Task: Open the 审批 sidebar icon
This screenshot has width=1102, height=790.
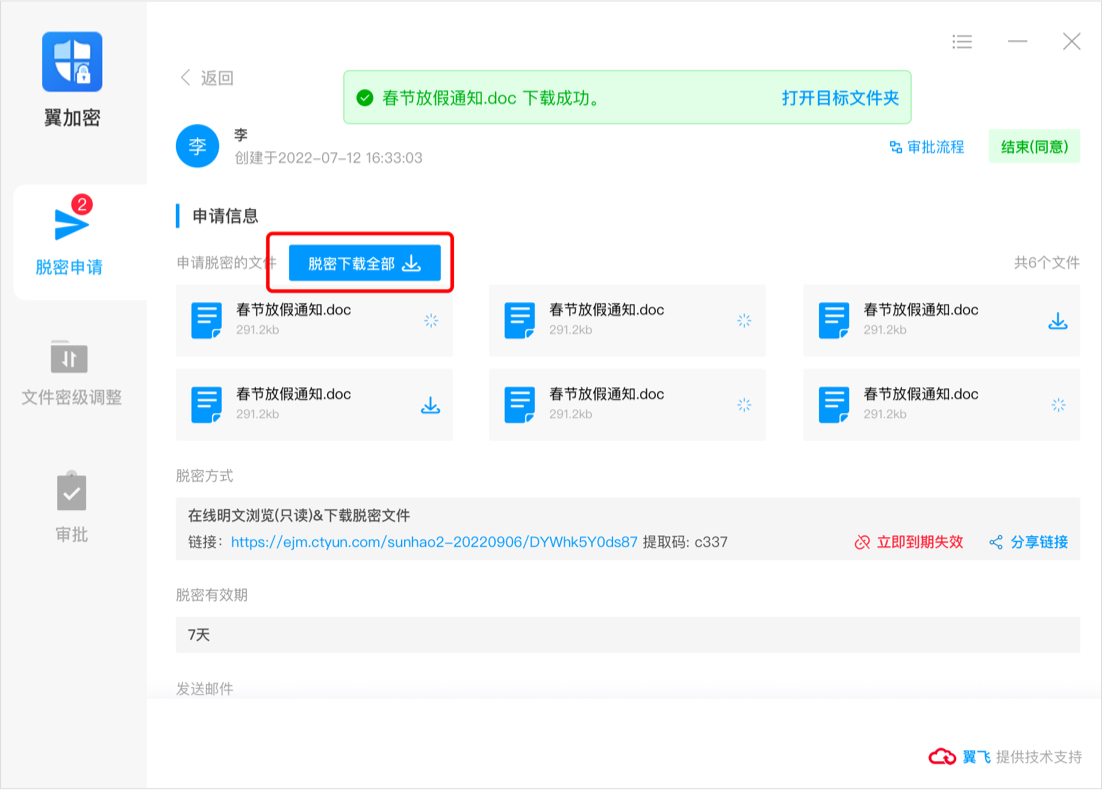Action: point(70,495)
